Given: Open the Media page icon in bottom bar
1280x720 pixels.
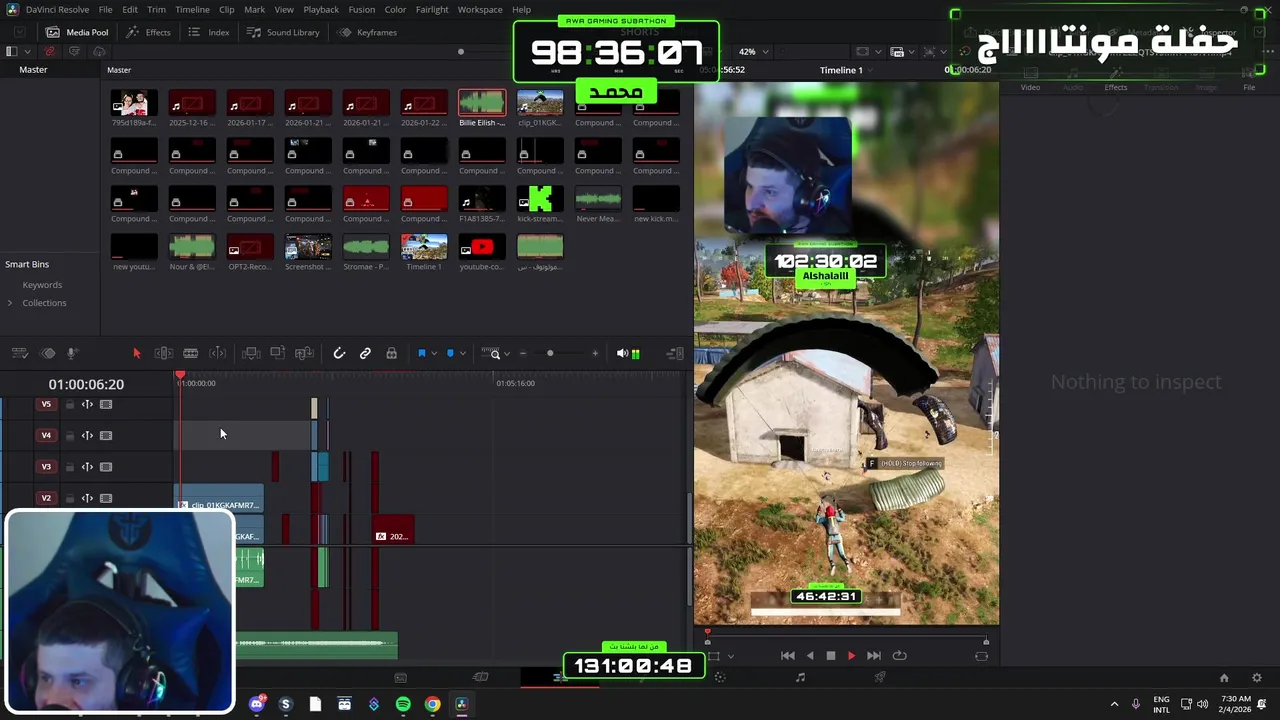Looking at the screenshot, I should click(400, 677).
